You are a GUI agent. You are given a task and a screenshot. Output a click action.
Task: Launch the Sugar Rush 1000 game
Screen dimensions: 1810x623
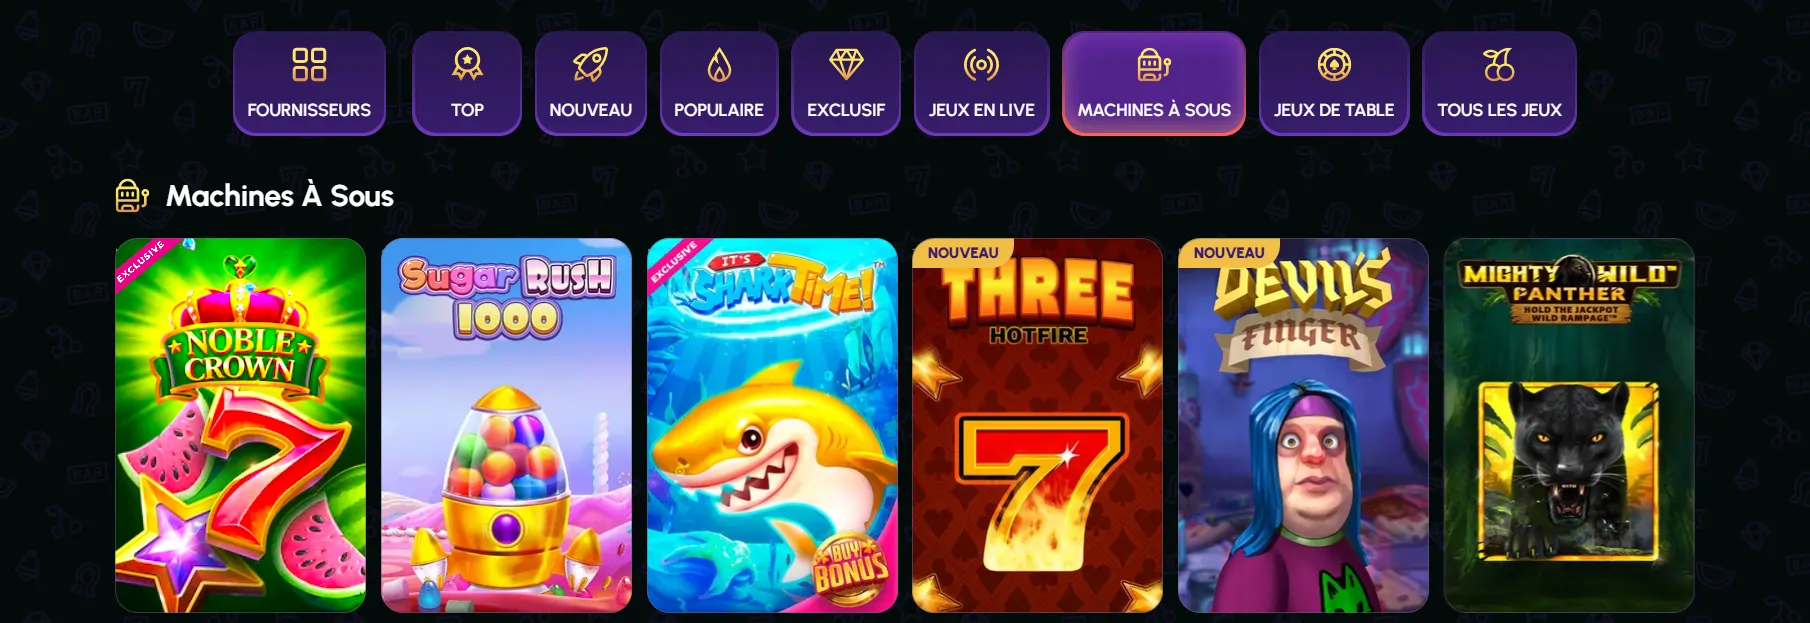(x=506, y=425)
